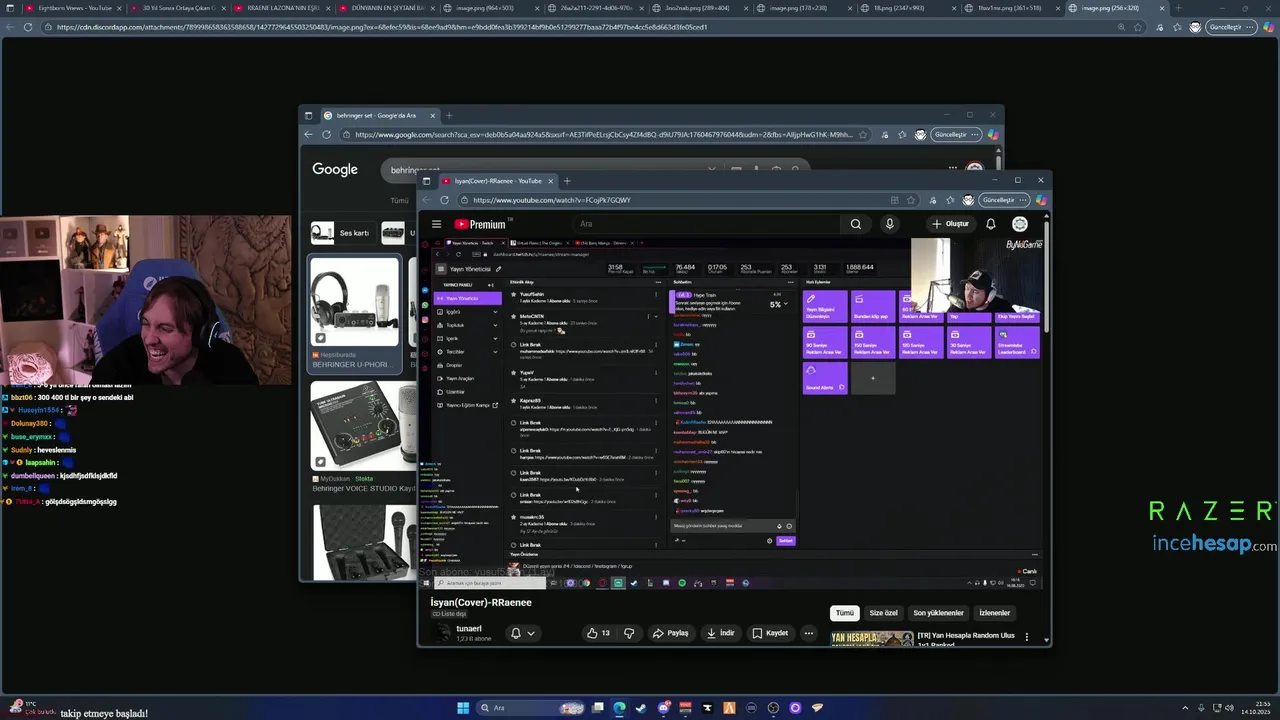Like the İsyan cover video
Screen dimensions: 1280x720
(598, 633)
